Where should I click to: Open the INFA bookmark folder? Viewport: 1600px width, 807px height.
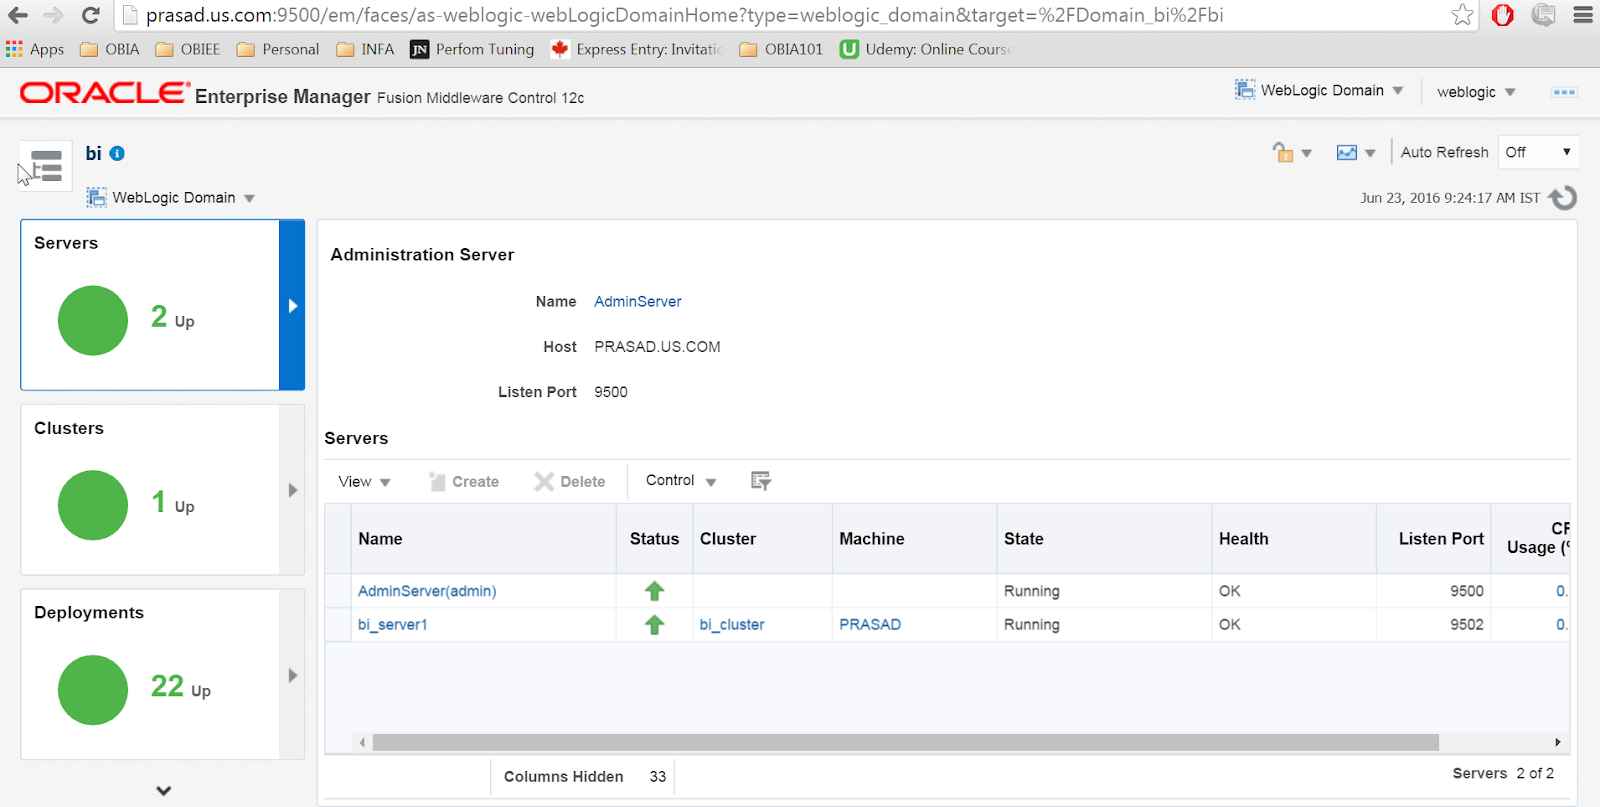(365, 49)
